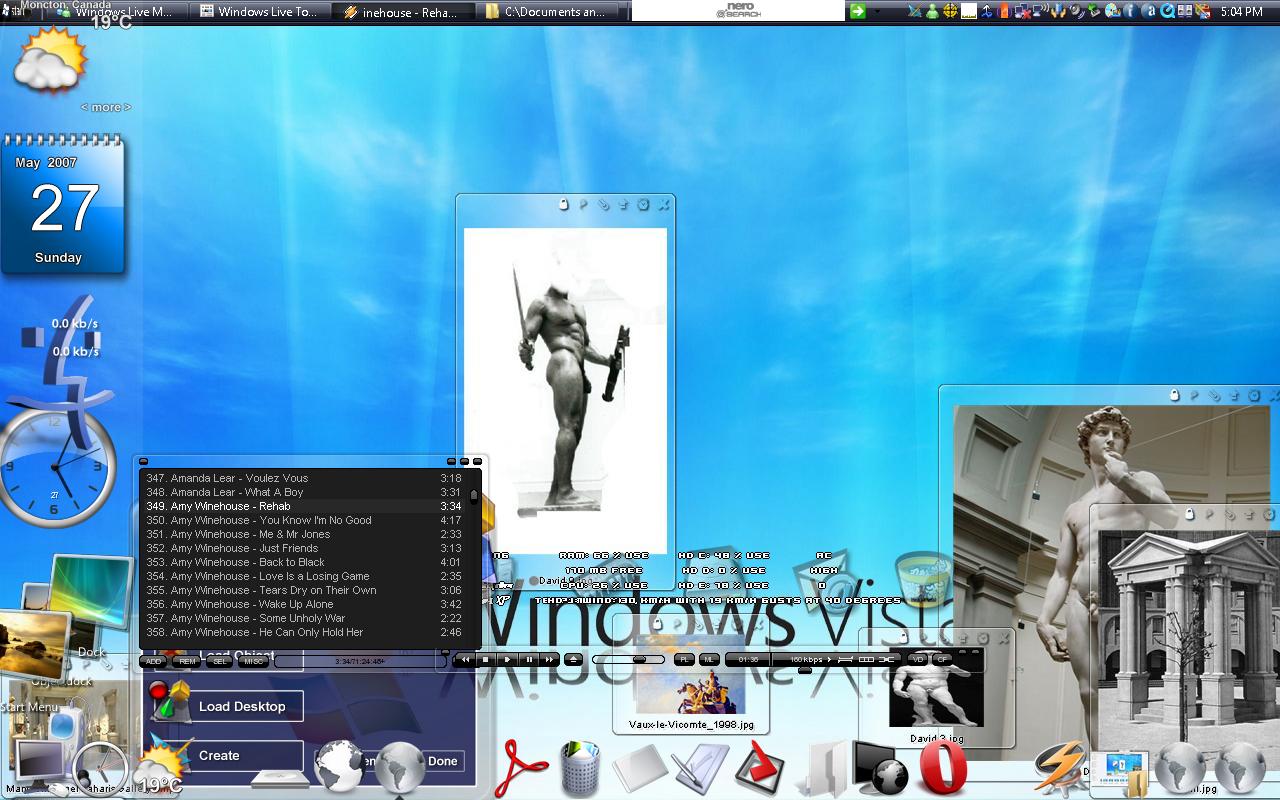The height and width of the screenshot is (800, 1280).
Task: Open the Recycle Bin dock icon
Action: [579, 768]
